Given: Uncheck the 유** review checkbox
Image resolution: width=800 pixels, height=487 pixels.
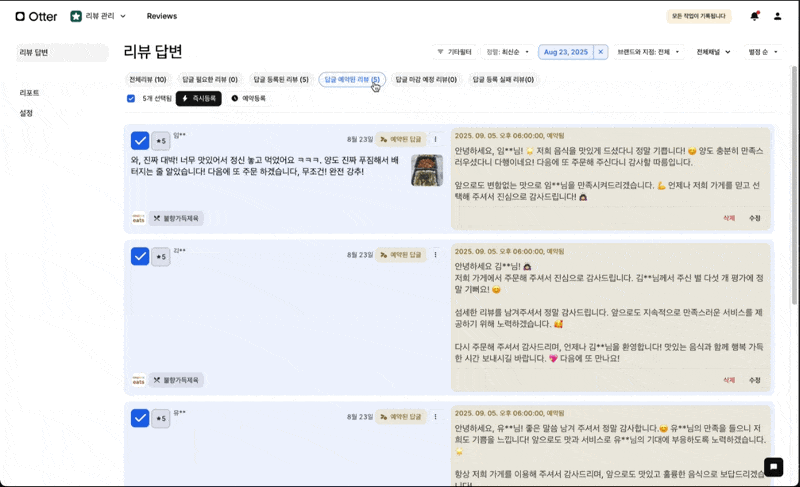Looking at the screenshot, I should (x=140, y=418).
